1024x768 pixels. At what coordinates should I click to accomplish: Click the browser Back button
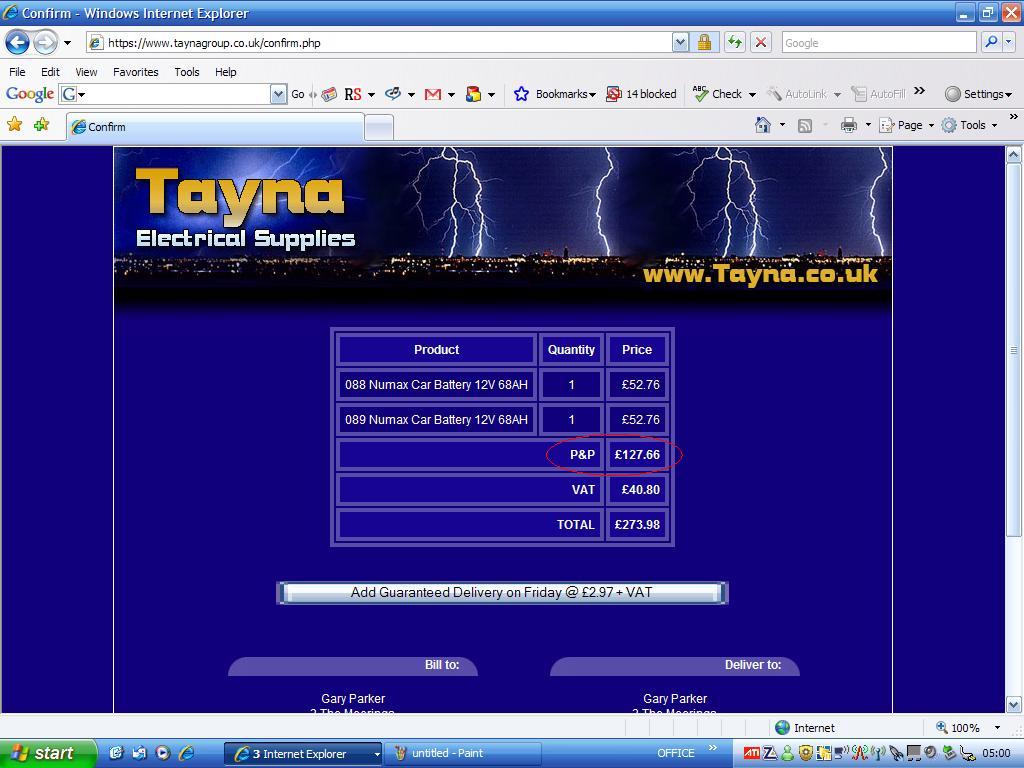coord(18,42)
